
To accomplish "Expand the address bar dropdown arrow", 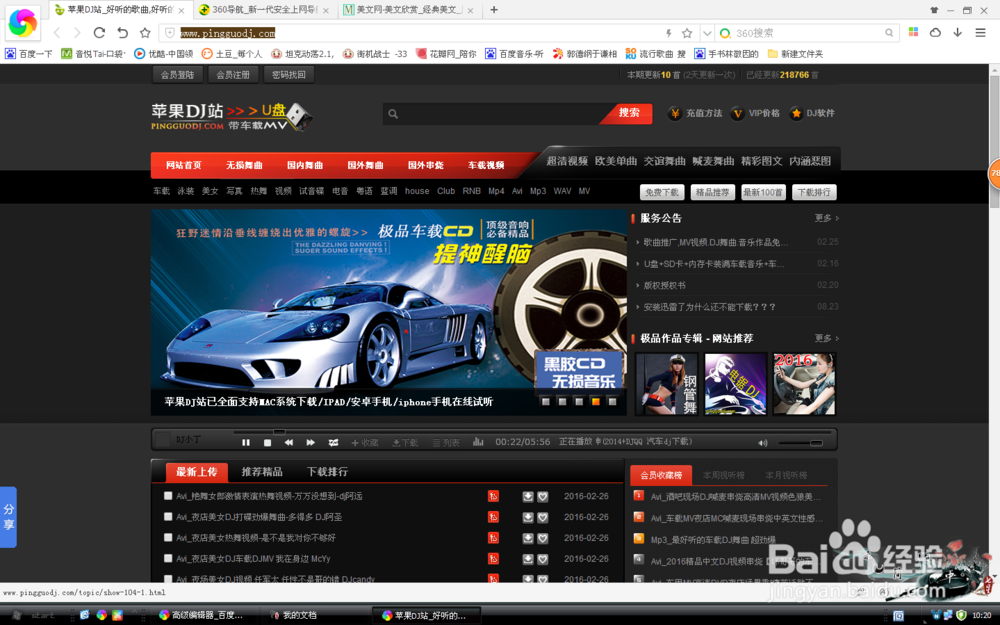I will pos(707,33).
